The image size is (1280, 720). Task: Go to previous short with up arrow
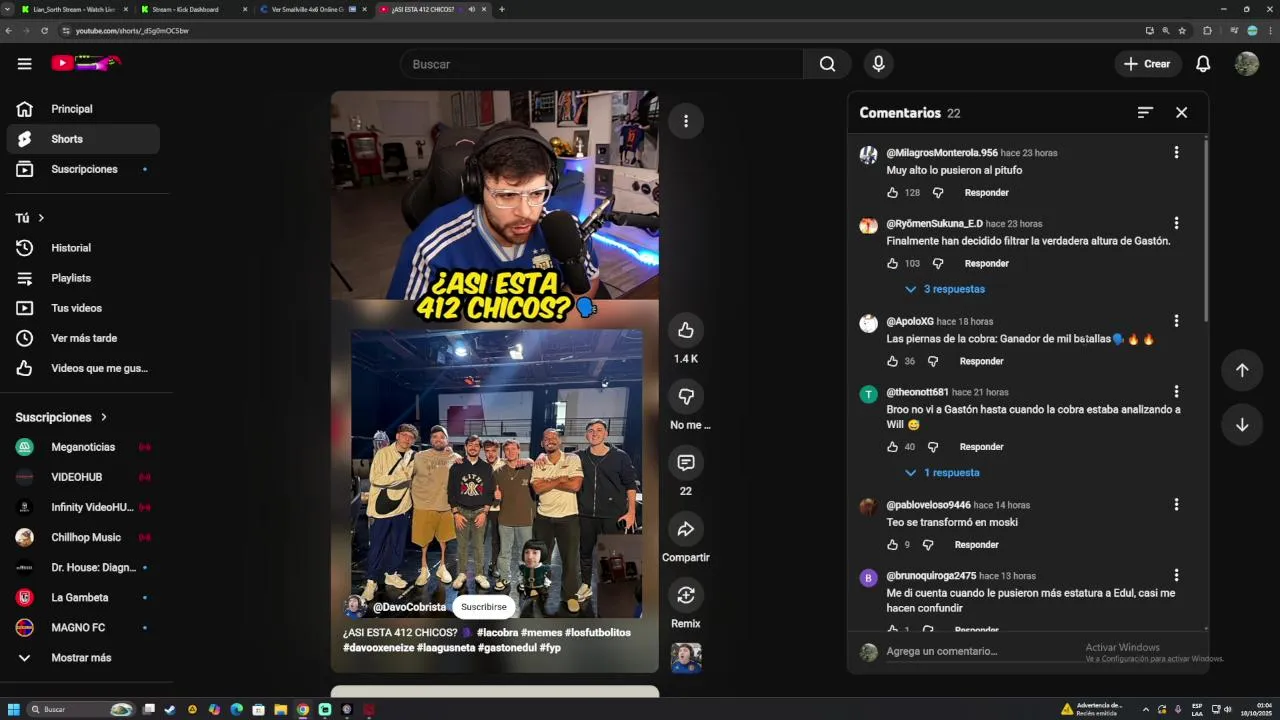click(1241, 370)
